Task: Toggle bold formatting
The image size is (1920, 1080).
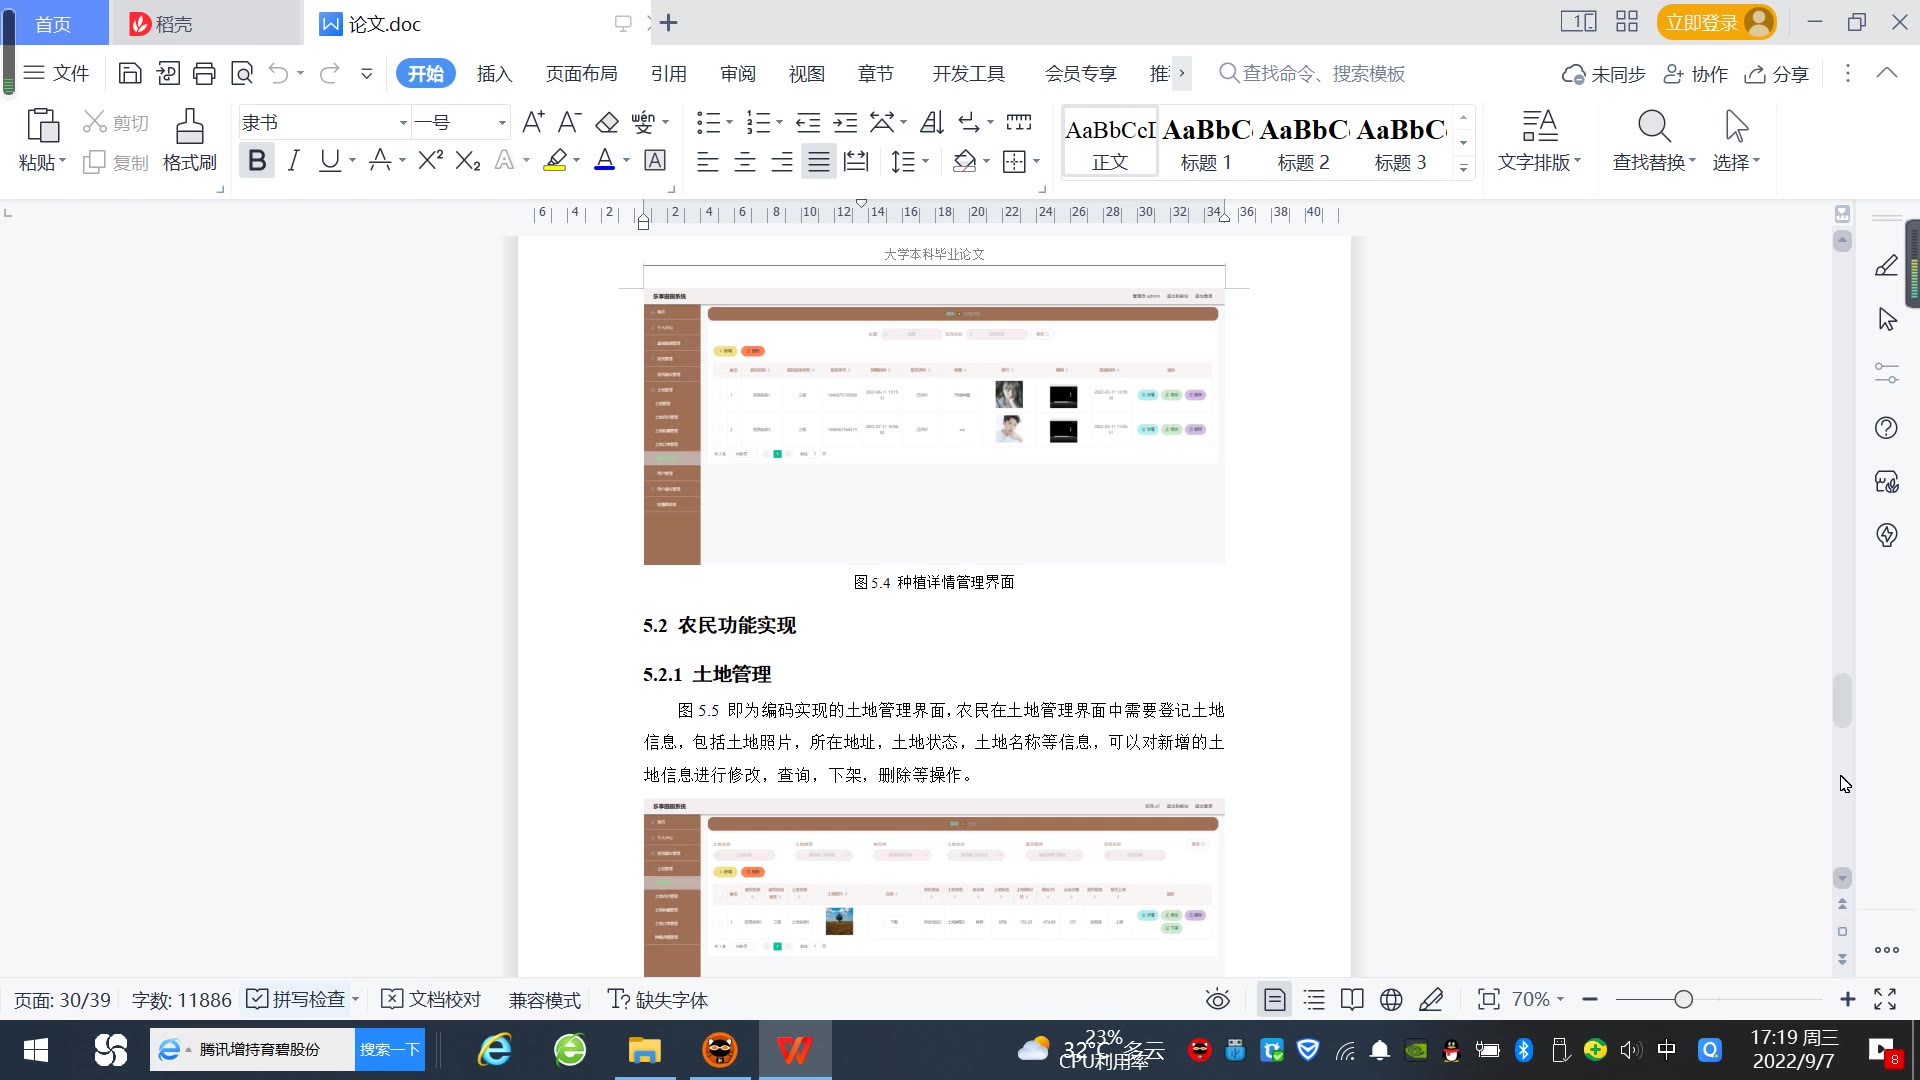Action: click(257, 161)
